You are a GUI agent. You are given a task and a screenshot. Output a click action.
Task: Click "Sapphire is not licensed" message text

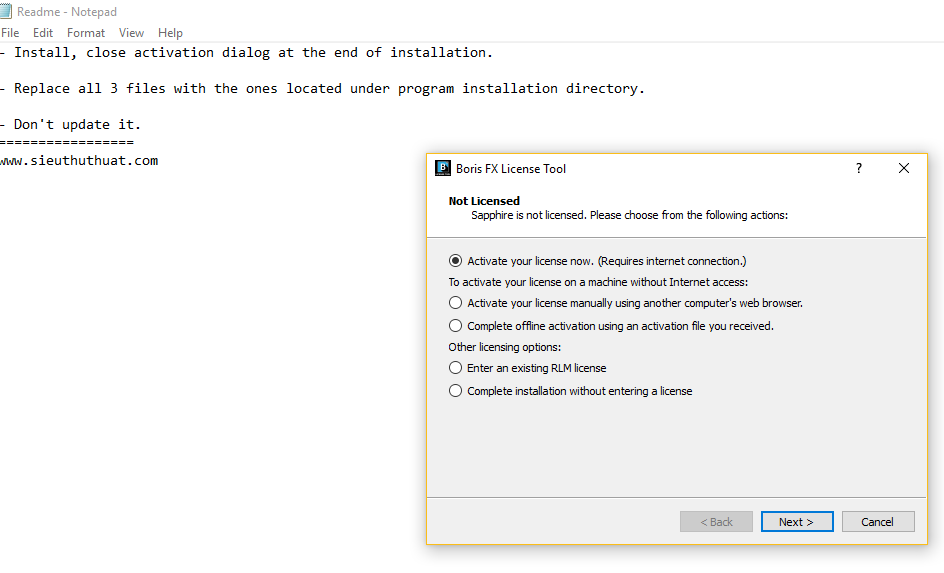(629, 215)
